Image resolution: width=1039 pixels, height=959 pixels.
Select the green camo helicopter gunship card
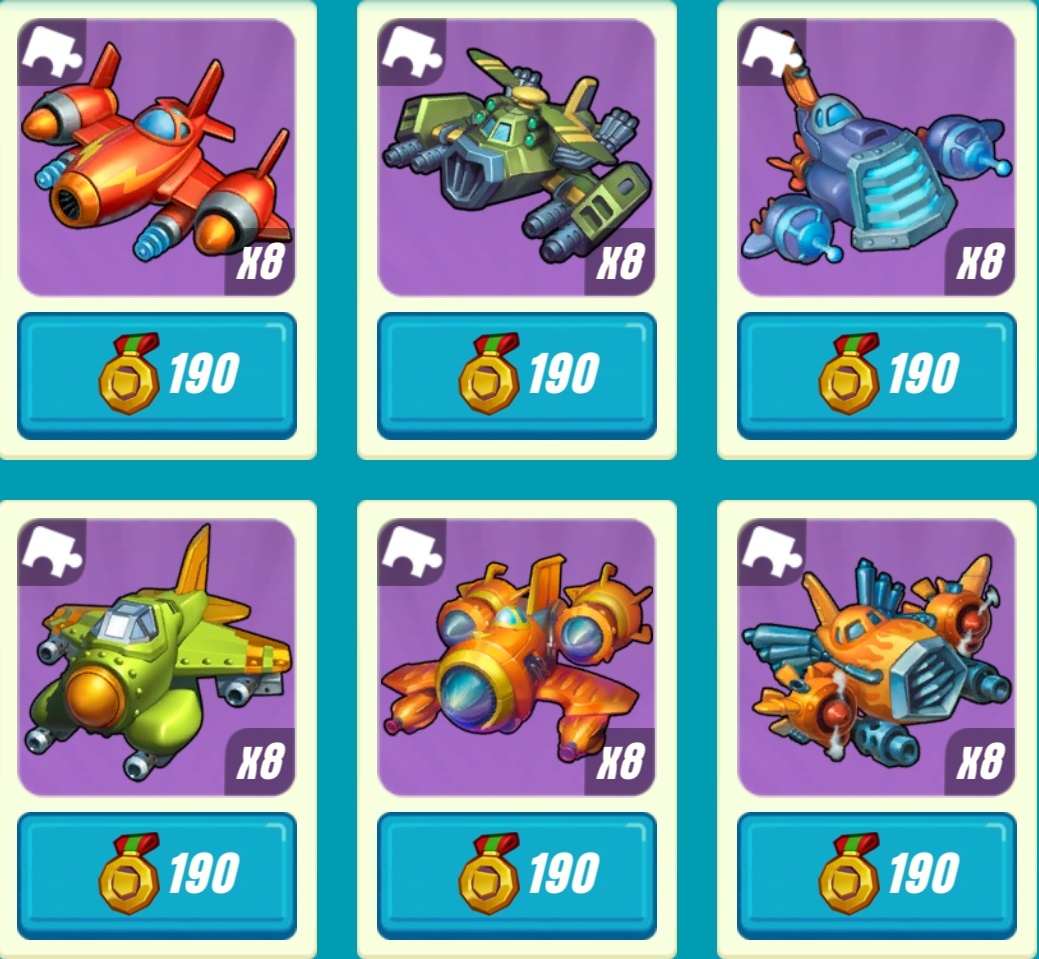tap(516, 158)
